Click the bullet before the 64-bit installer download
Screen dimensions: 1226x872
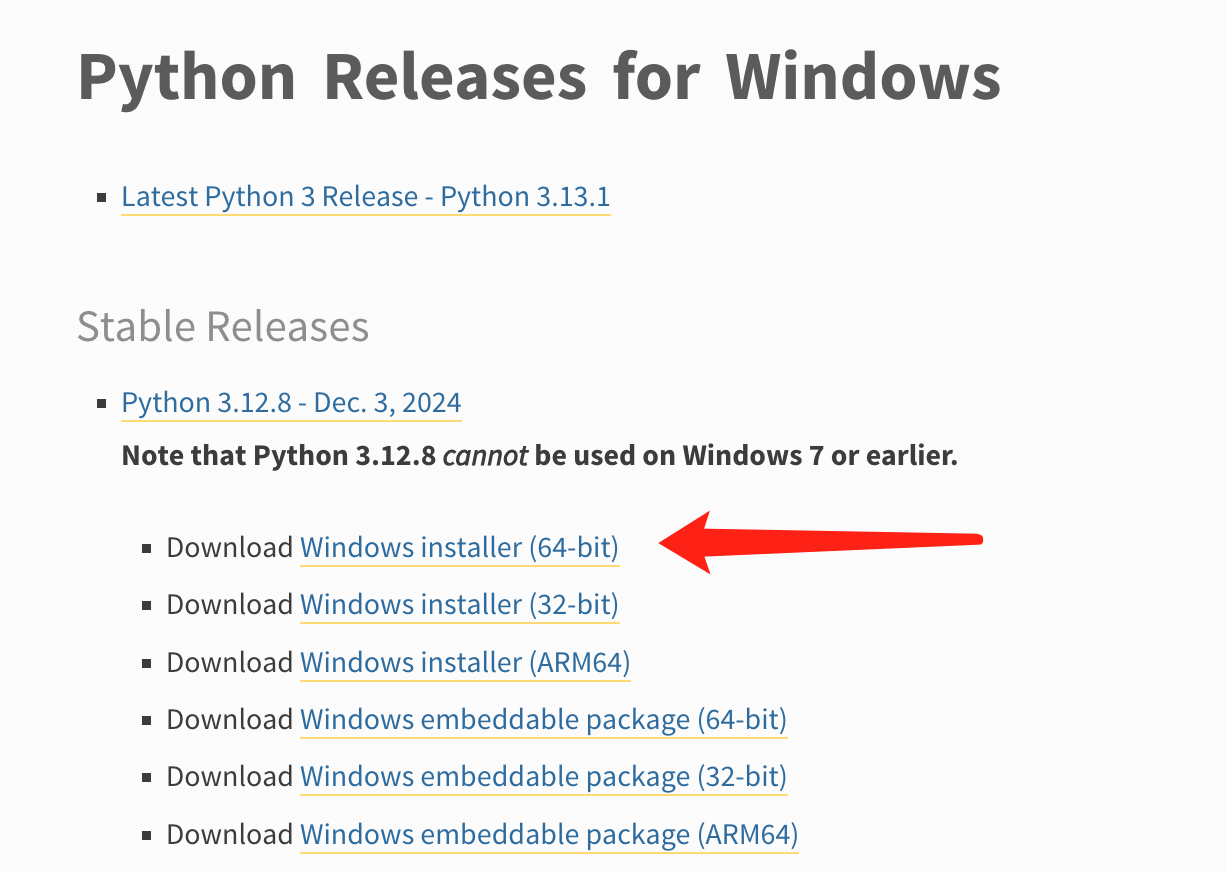coord(147,549)
